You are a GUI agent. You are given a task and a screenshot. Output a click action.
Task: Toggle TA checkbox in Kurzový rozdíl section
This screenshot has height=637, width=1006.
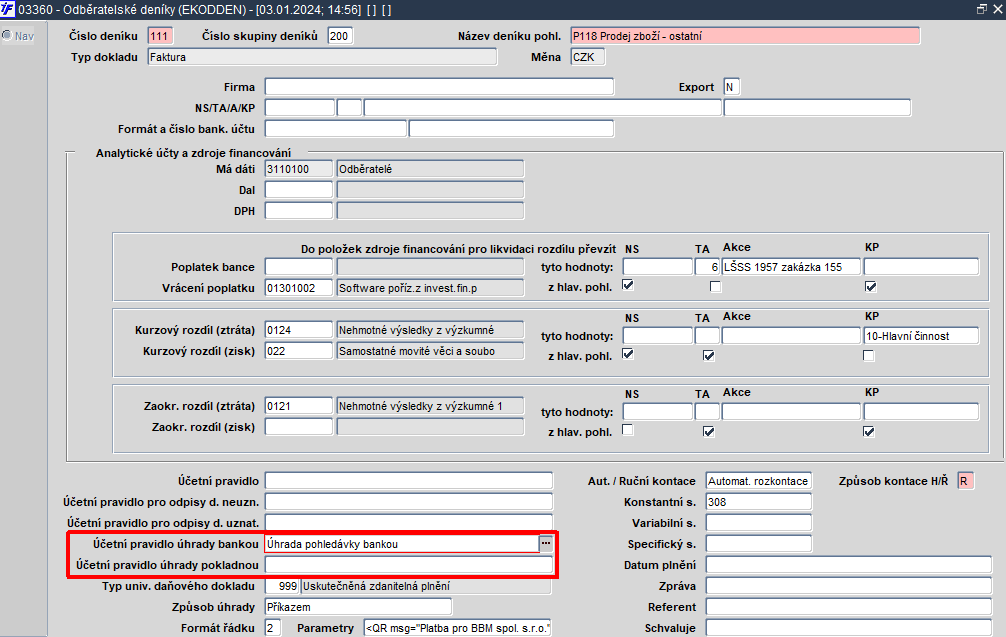[x=708, y=355]
